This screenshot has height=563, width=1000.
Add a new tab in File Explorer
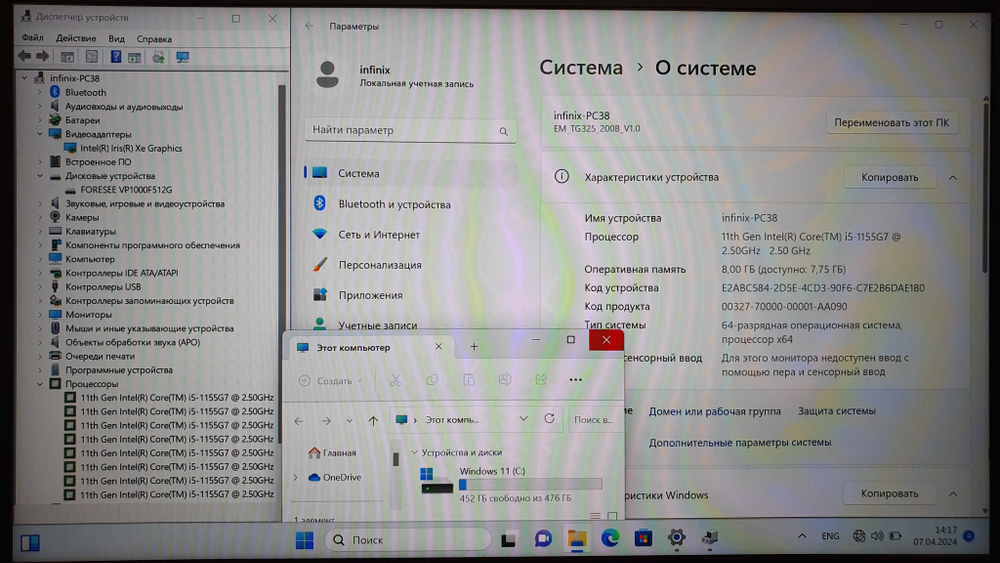[474, 347]
